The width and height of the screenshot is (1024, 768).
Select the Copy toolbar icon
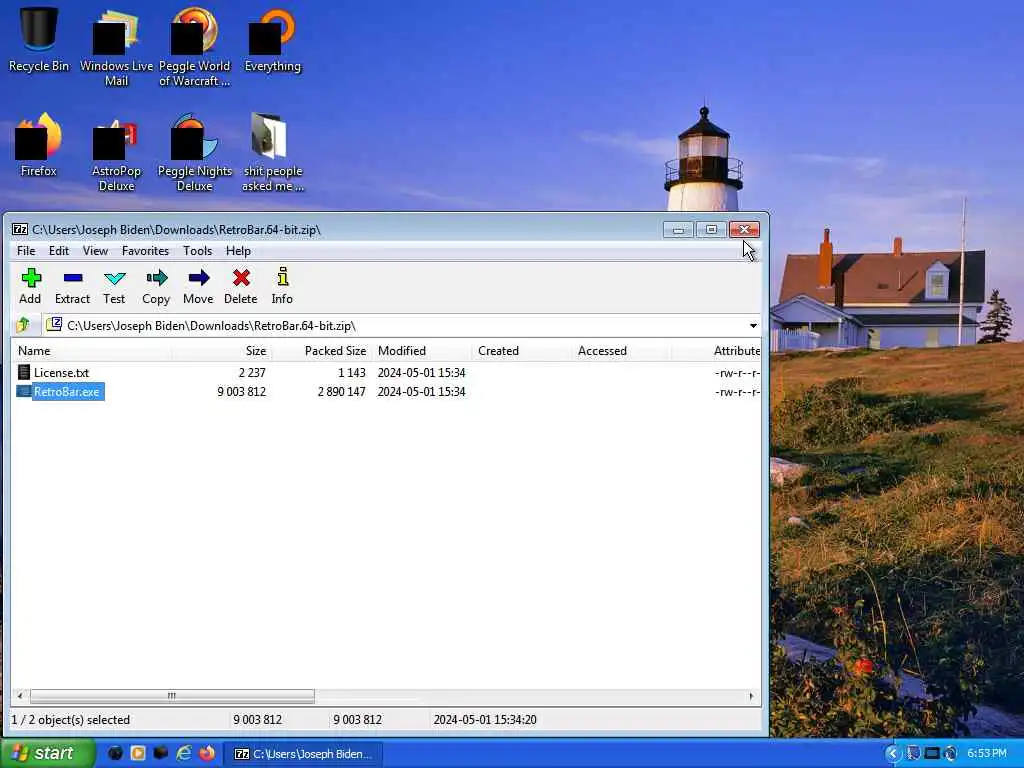click(x=156, y=278)
